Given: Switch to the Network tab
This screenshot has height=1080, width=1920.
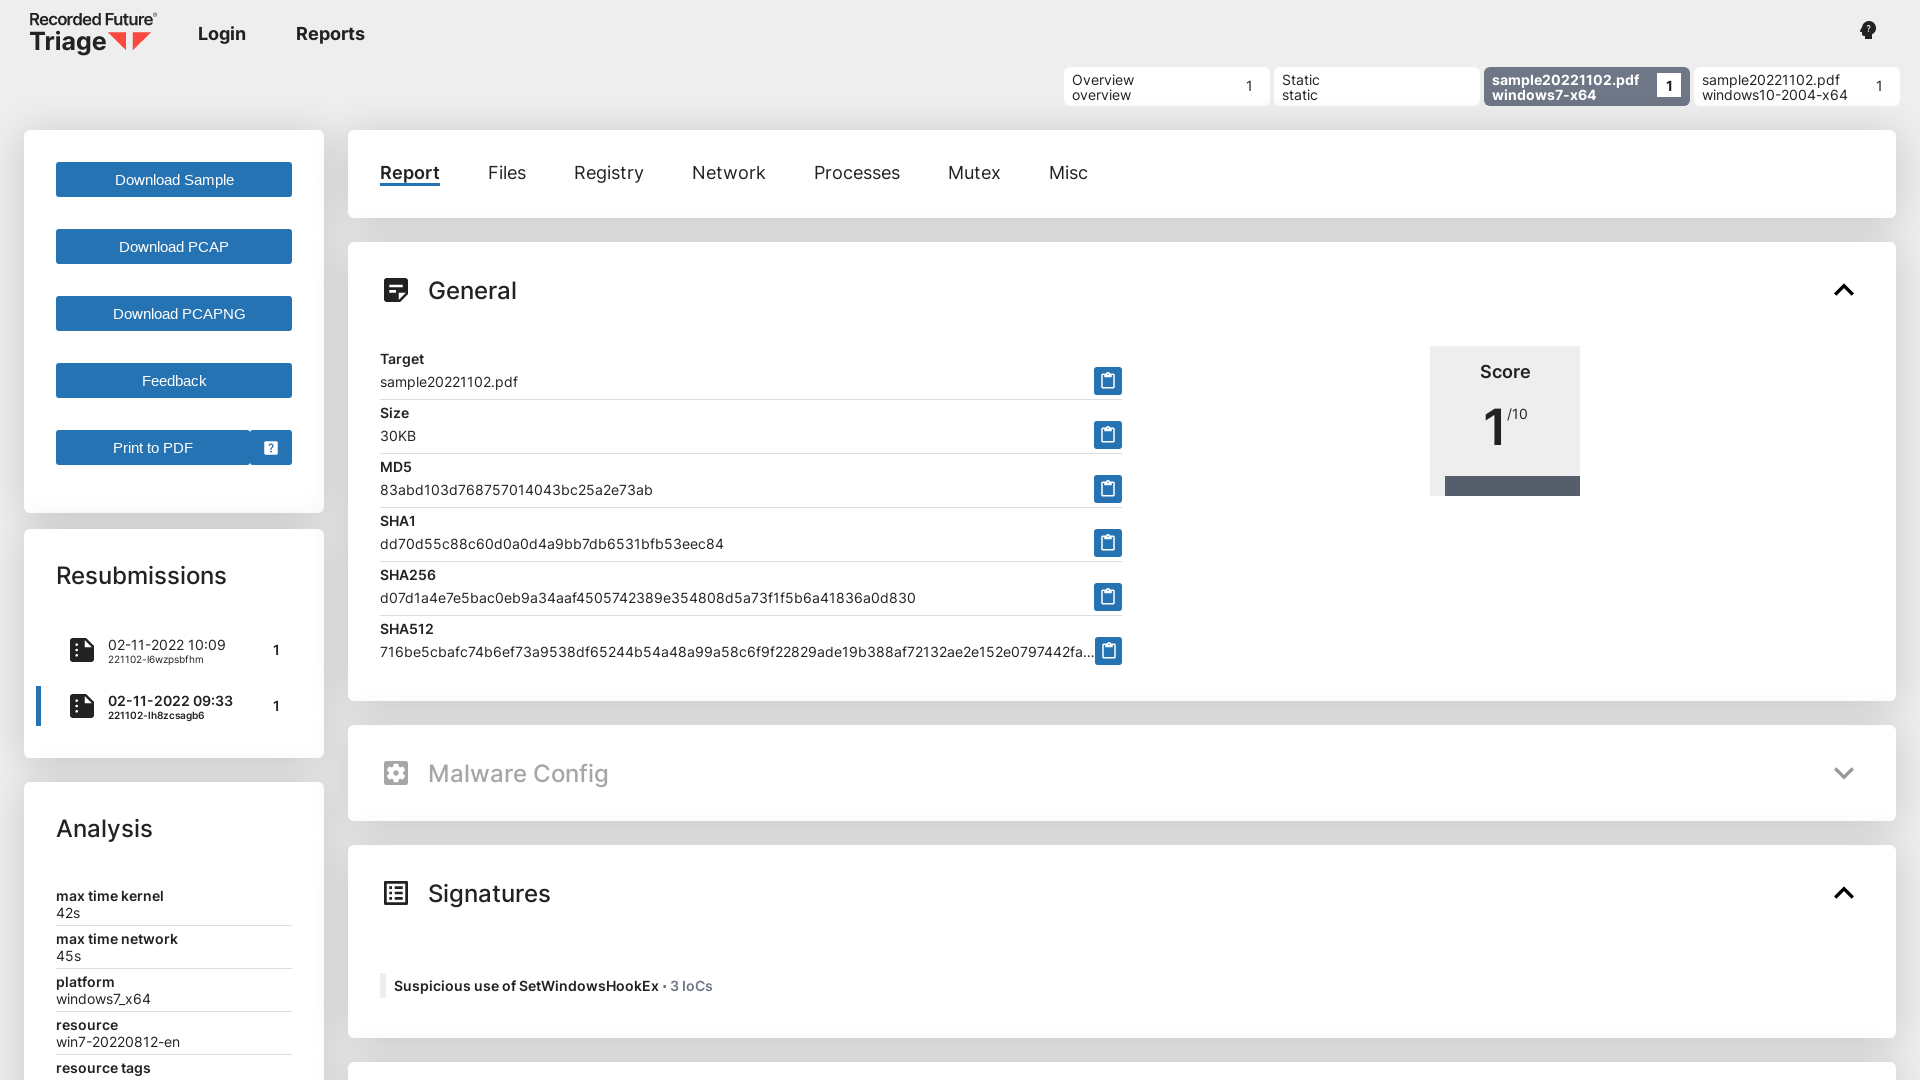Looking at the screenshot, I should click(x=728, y=173).
